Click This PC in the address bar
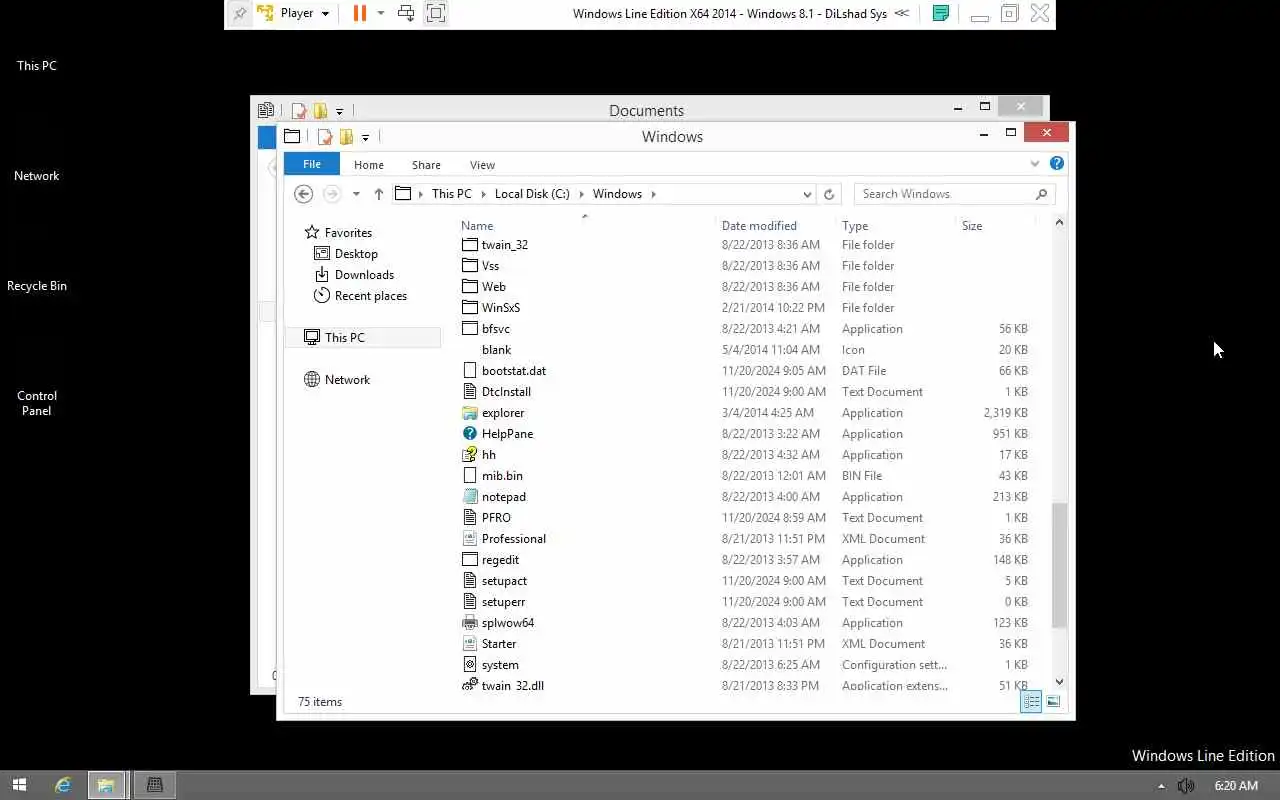The height and width of the screenshot is (800, 1280). [x=451, y=194]
